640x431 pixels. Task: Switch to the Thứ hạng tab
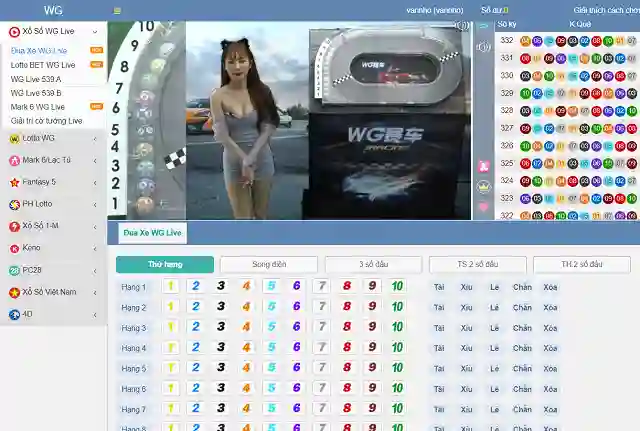point(165,264)
